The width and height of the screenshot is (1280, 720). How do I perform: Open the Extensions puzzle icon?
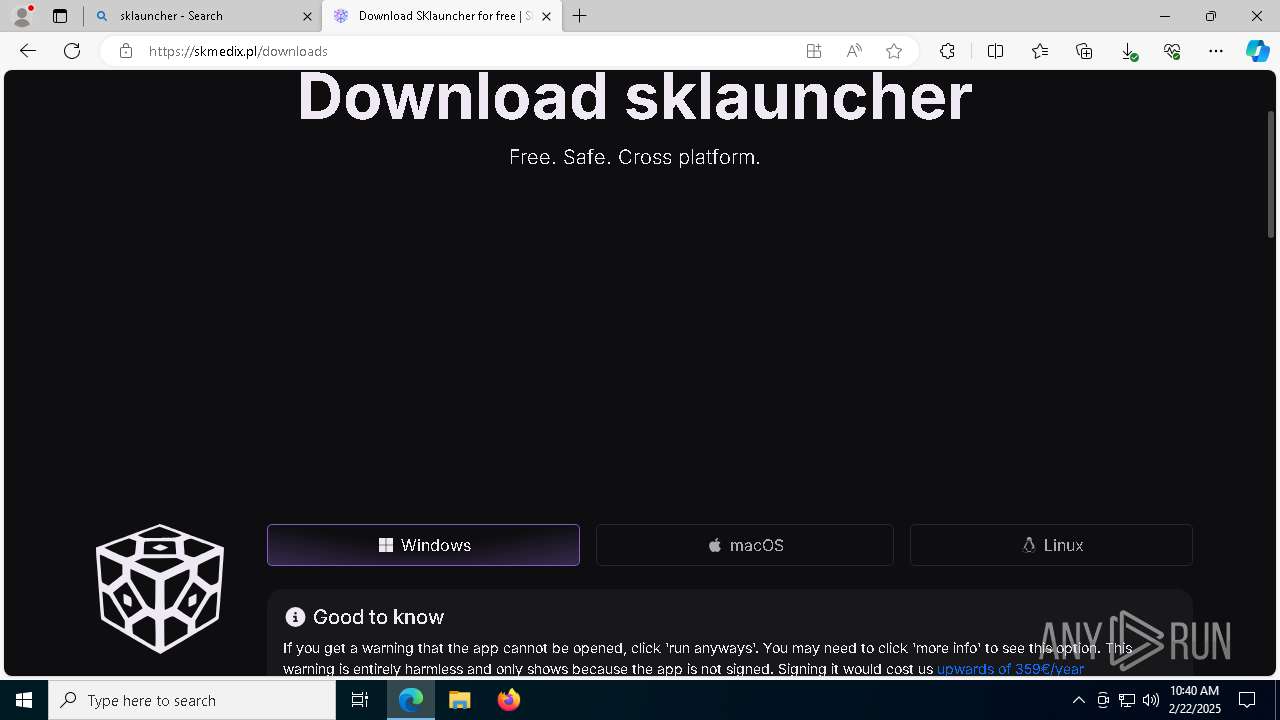(947, 51)
